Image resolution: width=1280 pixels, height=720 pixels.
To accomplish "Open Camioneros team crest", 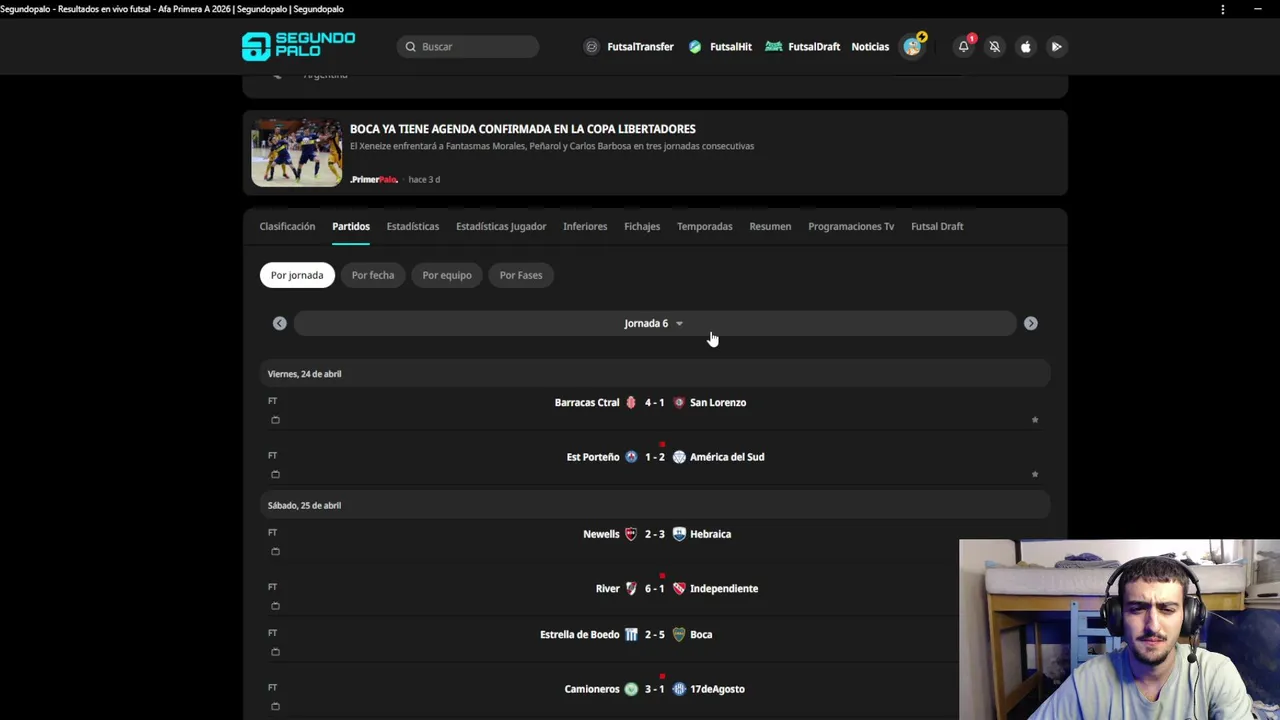I will pos(631,689).
